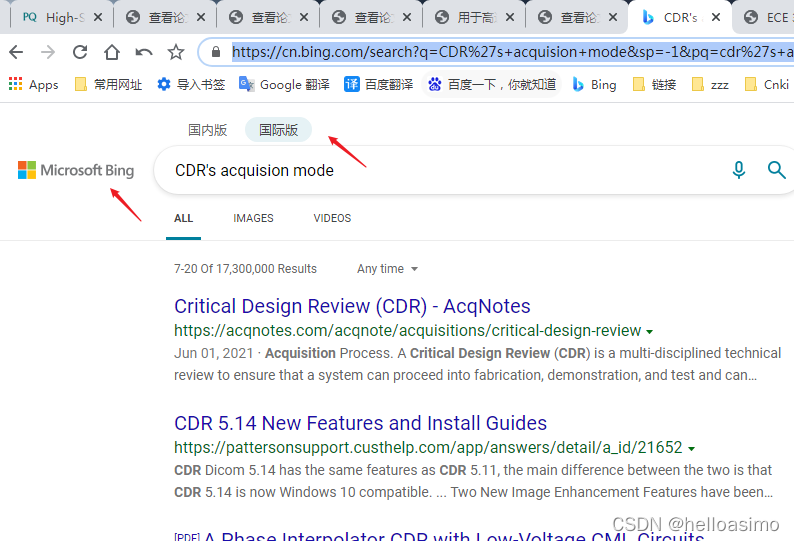Go back using the browser back arrow
The height and width of the screenshot is (541, 794).
[x=16, y=52]
